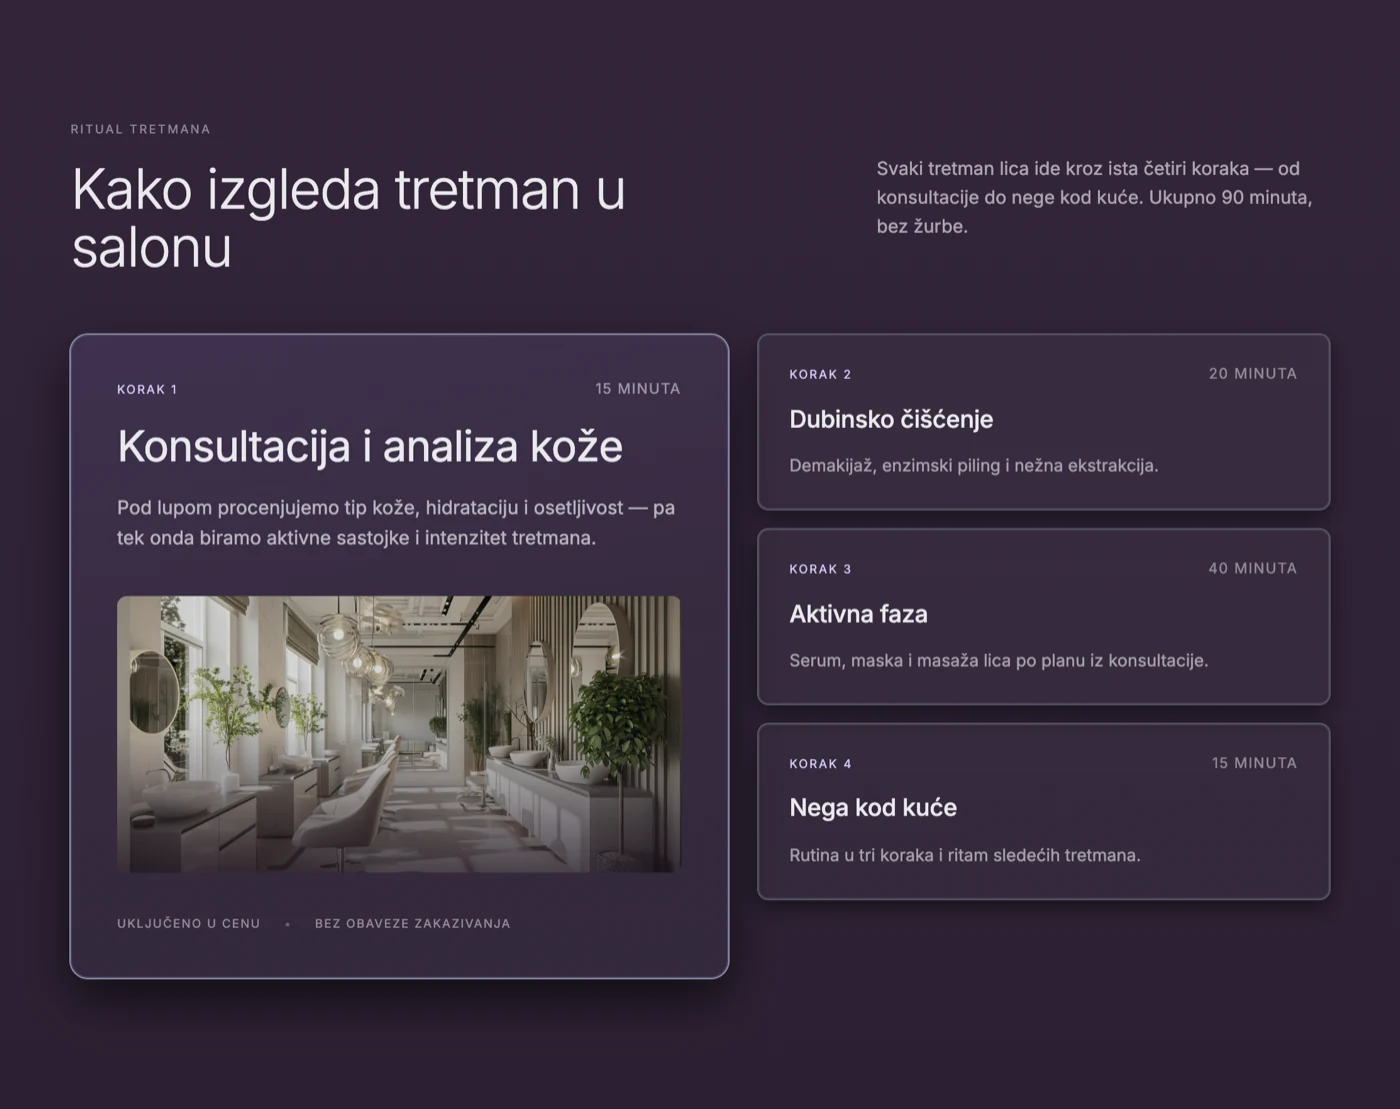Image resolution: width=1400 pixels, height=1109 pixels.
Task: Click the KORAK 2 label
Action: 820,374
